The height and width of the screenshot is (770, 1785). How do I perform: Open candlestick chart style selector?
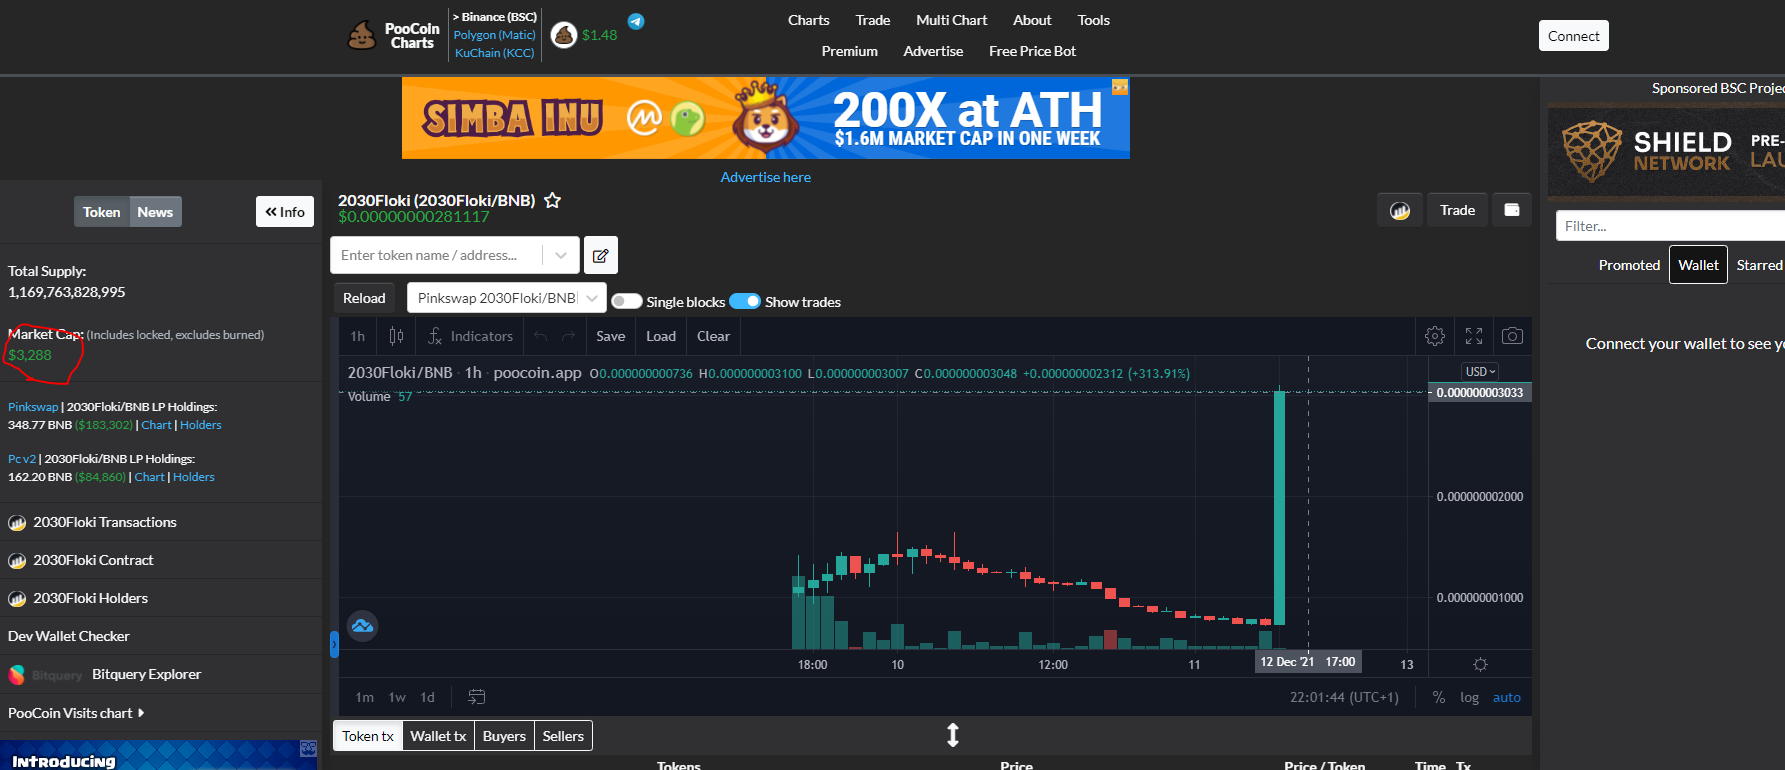click(x=396, y=336)
